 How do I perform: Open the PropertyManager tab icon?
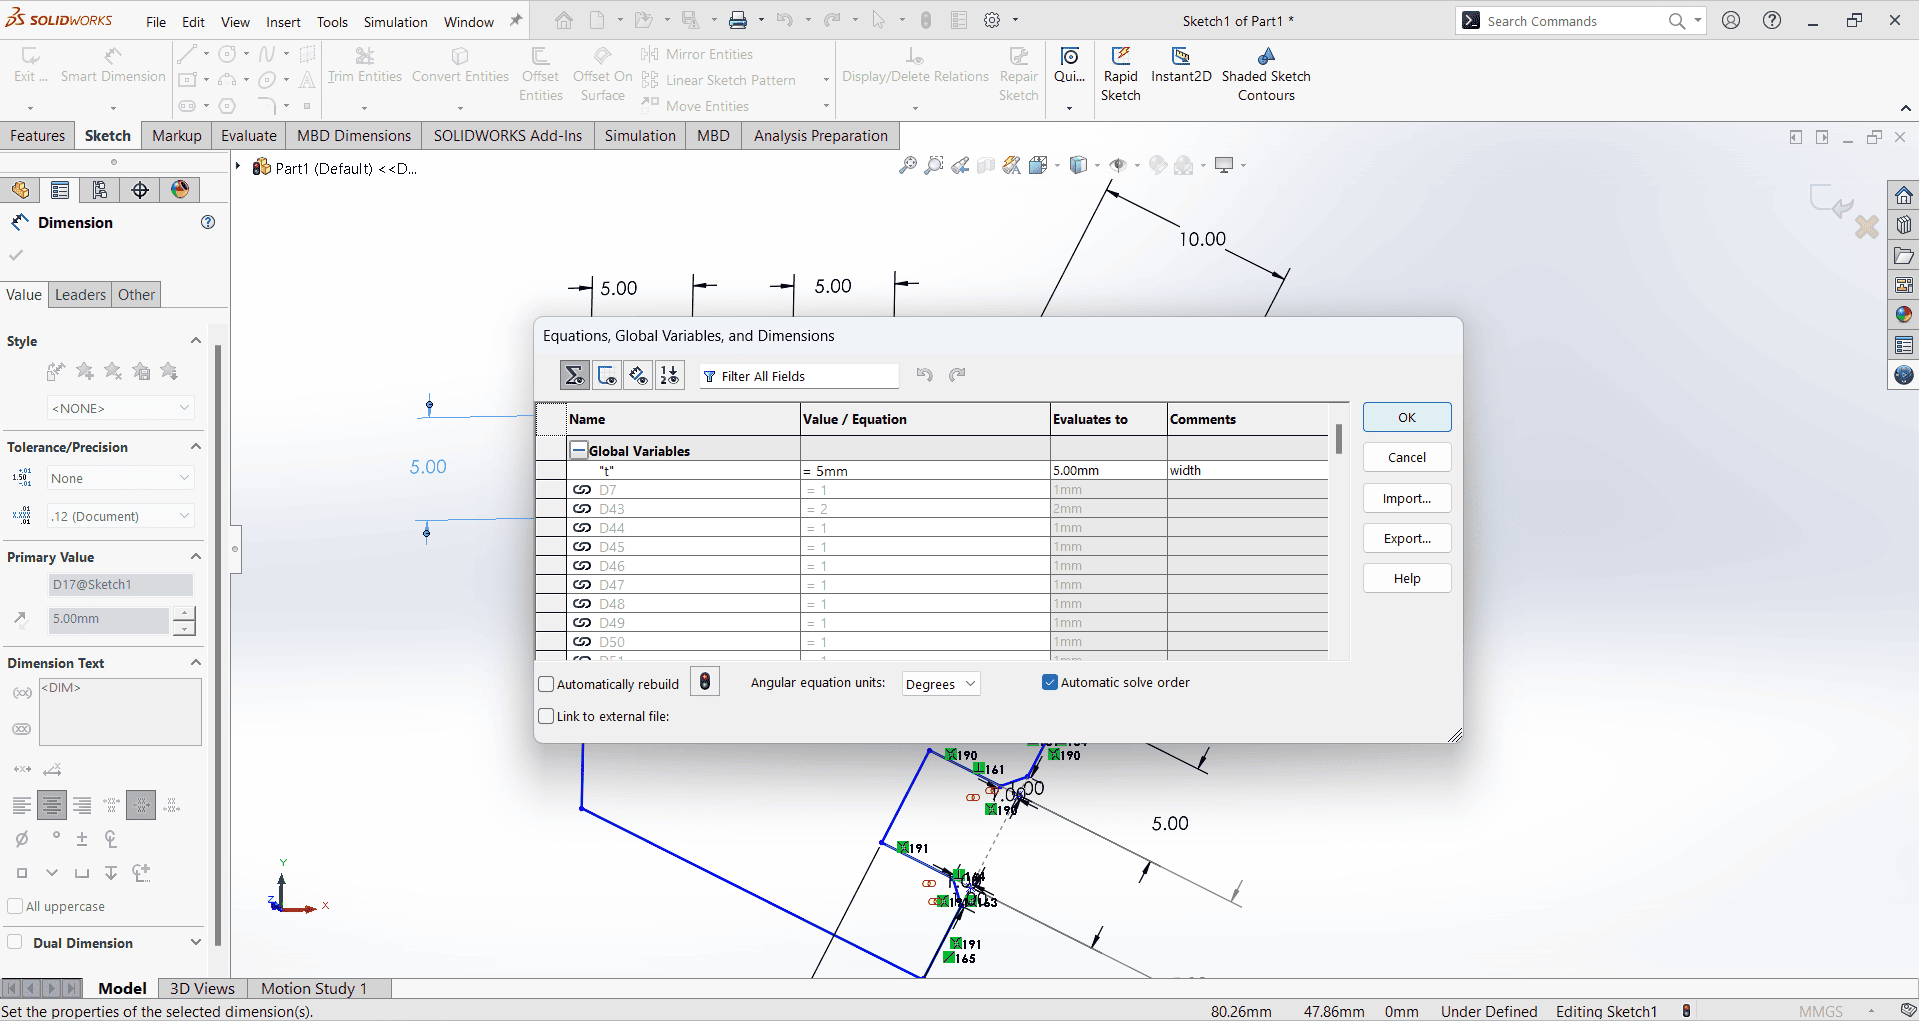coord(60,190)
